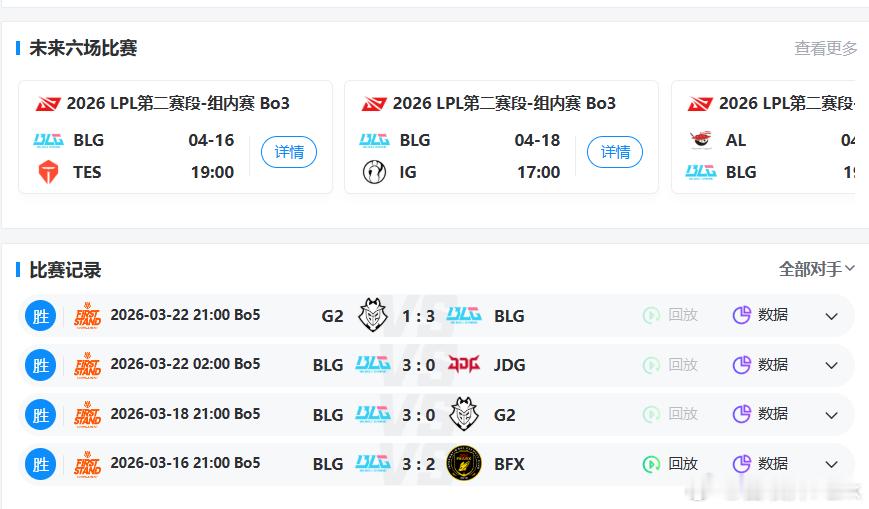Open 详情 for BLG vs TES match
This screenshot has width=869, height=509.
tap(289, 152)
